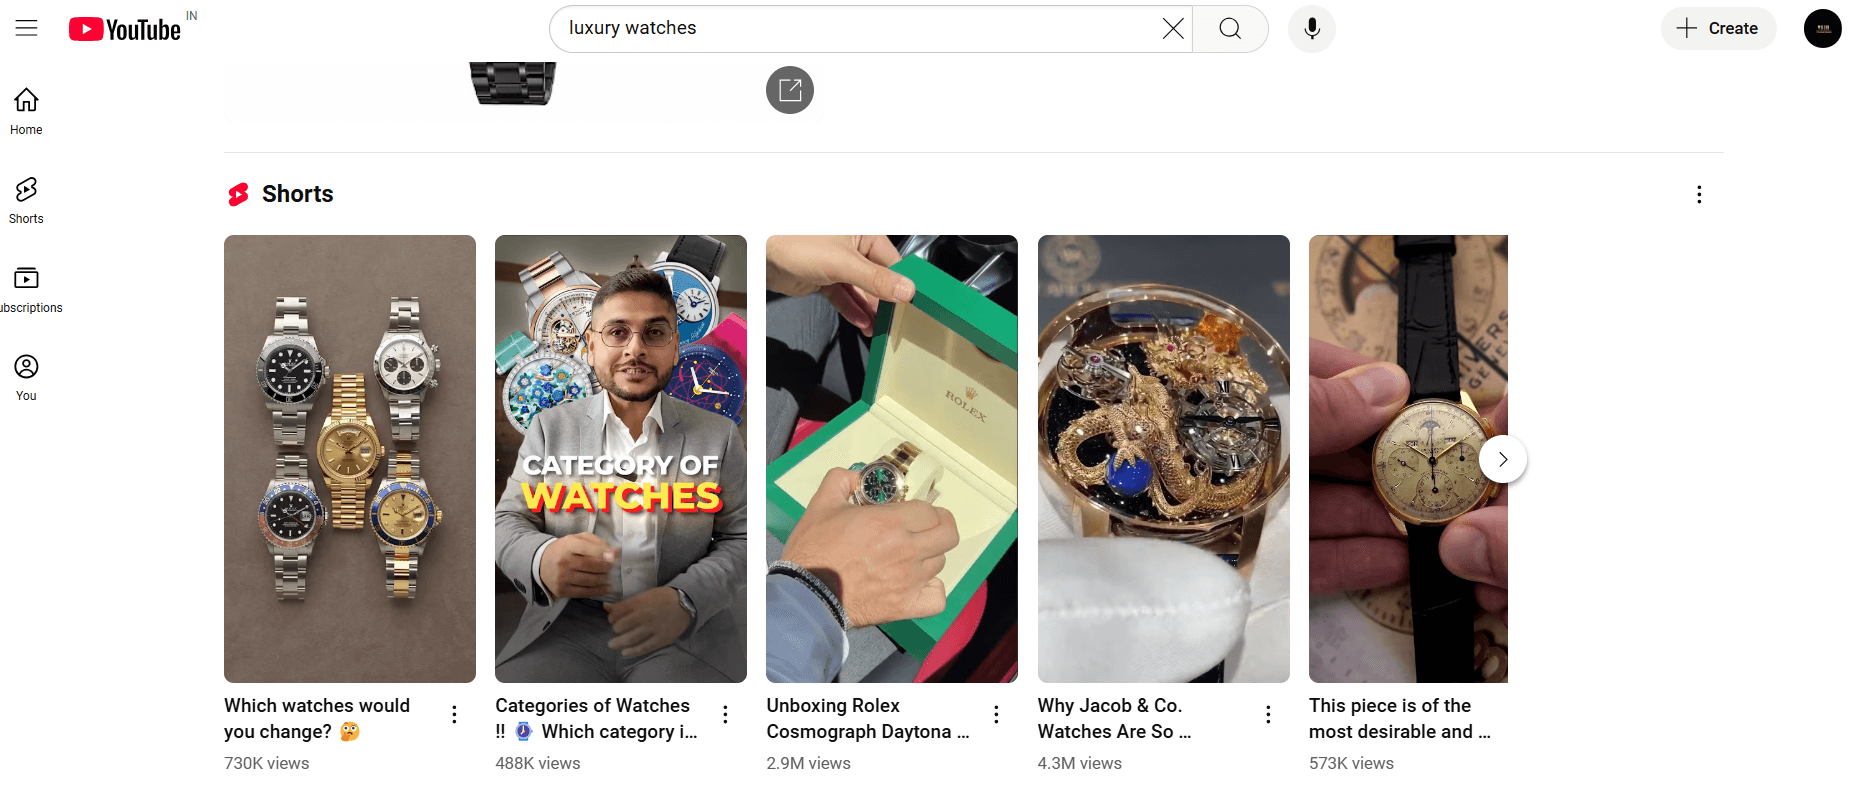The image size is (1856, 795).
Task: Click the Shorts section heading text
Action: point(298,194)
